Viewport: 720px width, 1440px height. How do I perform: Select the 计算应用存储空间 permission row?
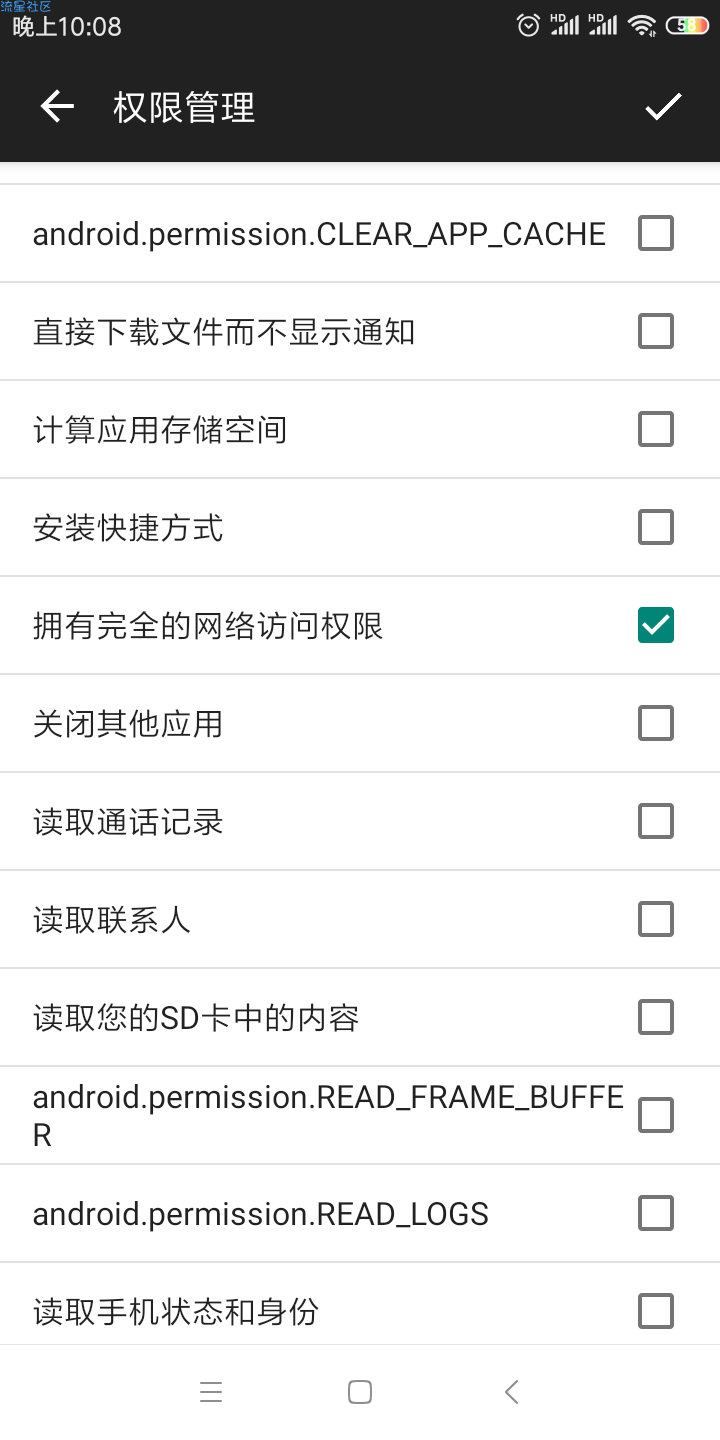pos(360,430)
